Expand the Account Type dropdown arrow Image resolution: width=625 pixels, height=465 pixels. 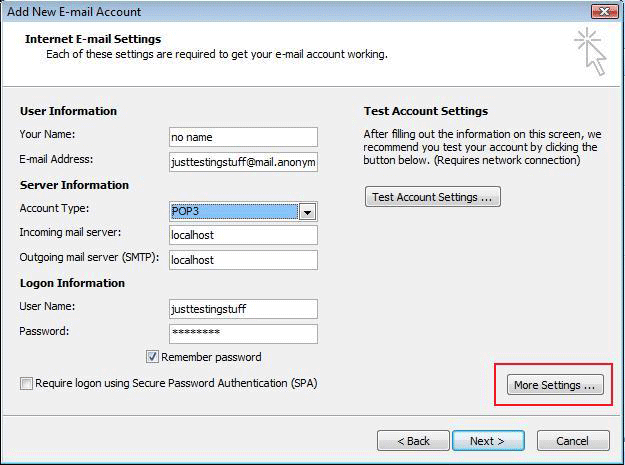(308, 211)
